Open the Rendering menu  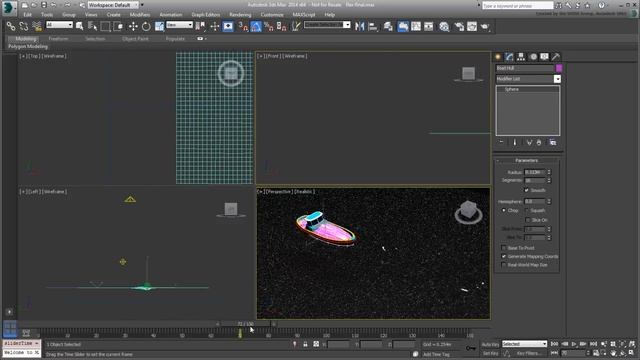240,15
